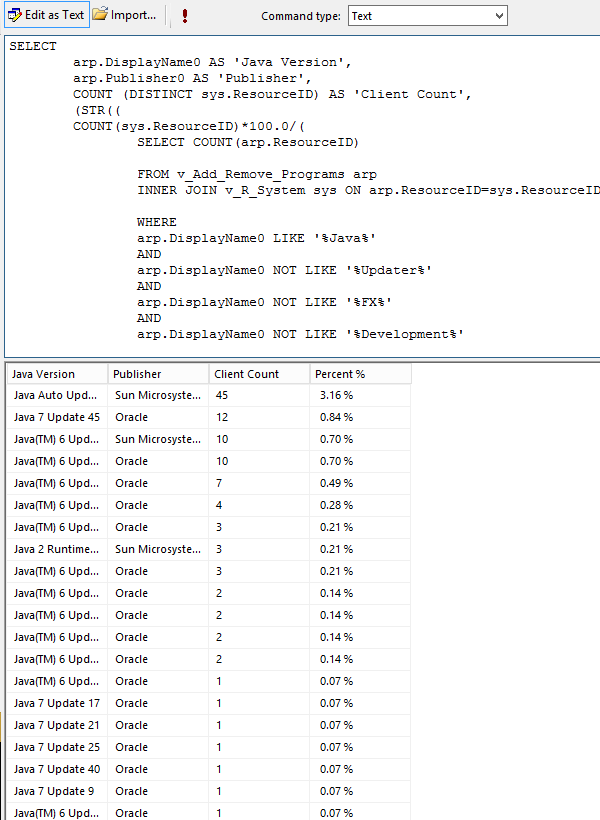Sort by Percent % column header
The image size is (600, 820).
click(x=360, y=374)
